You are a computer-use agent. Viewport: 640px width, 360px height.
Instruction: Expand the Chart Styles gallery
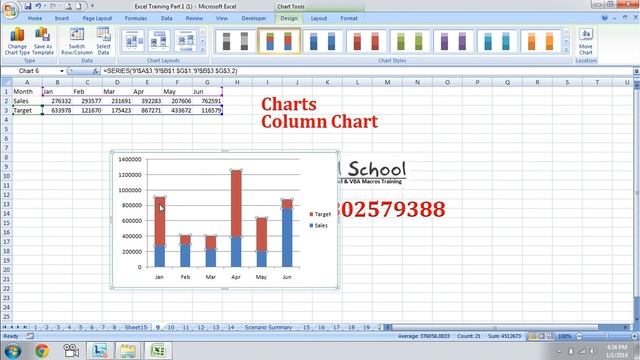566,50
